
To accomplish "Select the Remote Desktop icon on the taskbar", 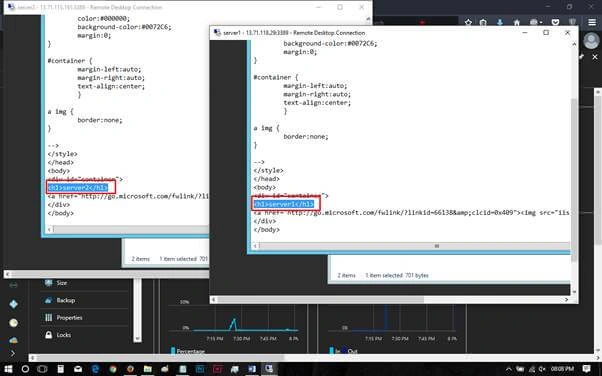I will coord(269,369).
